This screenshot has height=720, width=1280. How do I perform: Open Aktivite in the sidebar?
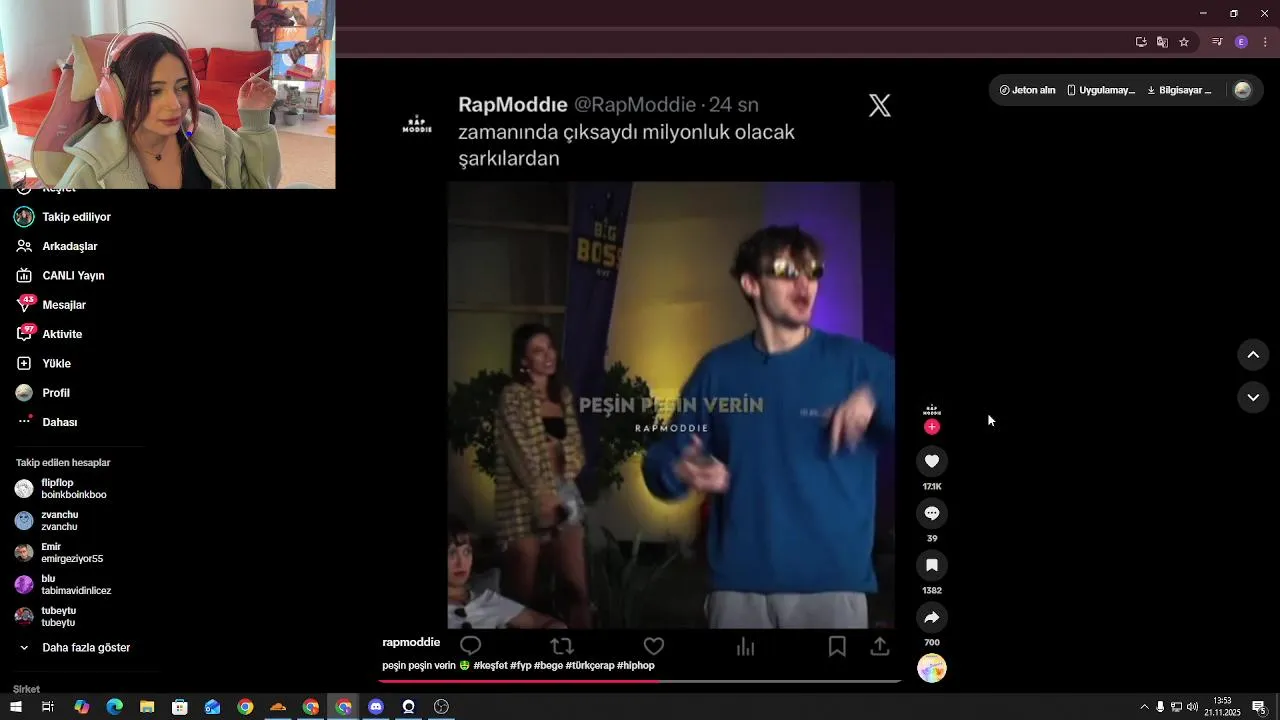pos(49,334)
